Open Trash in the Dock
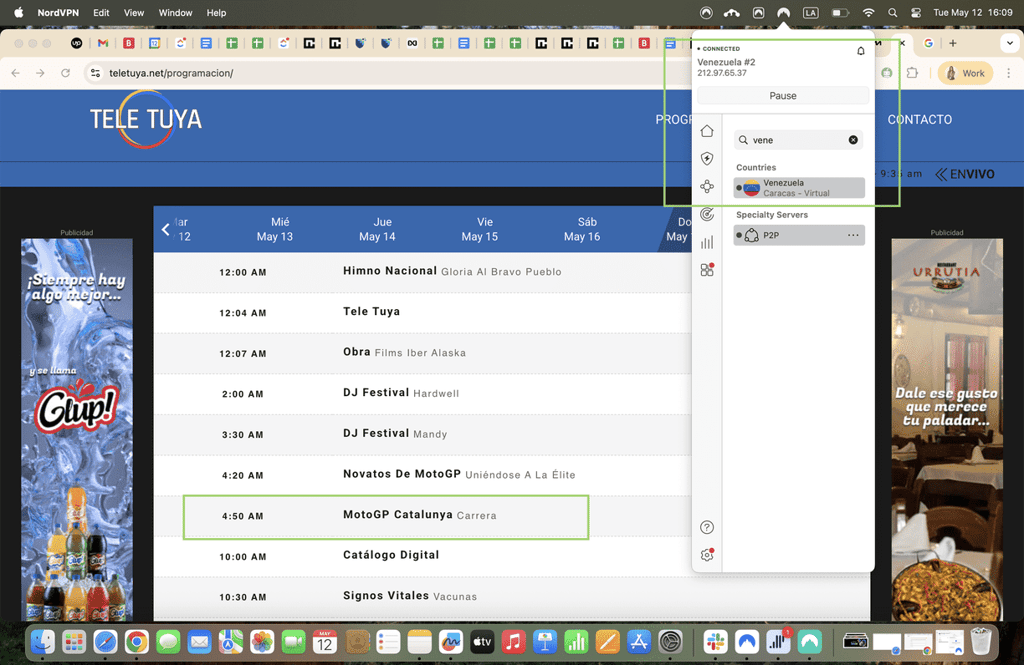This screenshot has height=665, width=1024. [x=981, y=642]
